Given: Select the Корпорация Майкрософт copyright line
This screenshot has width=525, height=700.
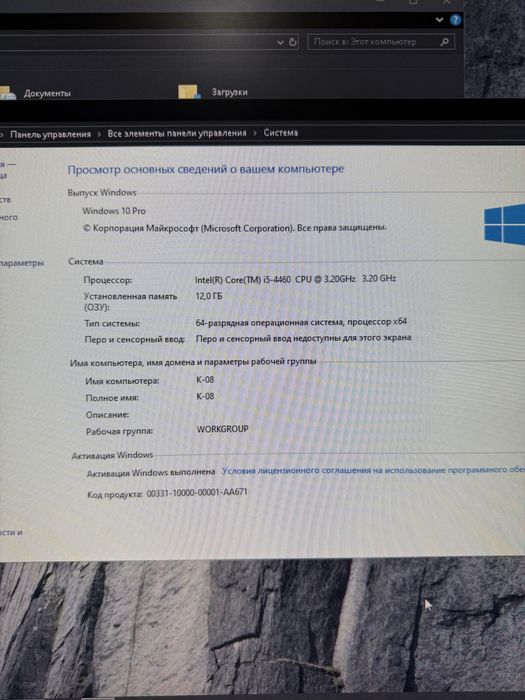Looking at the screenshot, I should coord(234,228).
